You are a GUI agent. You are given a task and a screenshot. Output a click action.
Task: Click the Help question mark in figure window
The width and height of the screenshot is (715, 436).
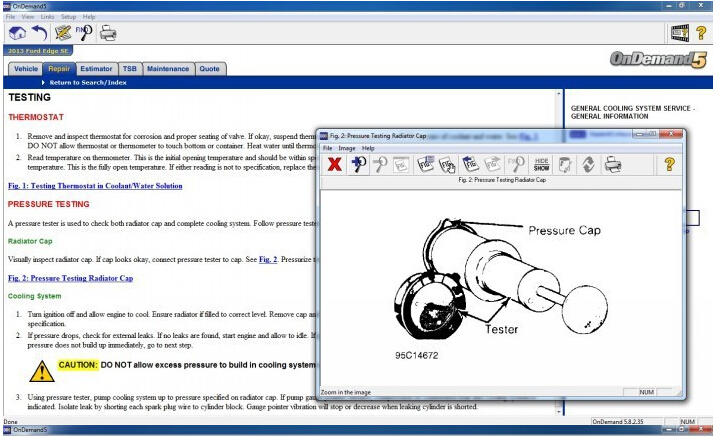pos(669,165)
